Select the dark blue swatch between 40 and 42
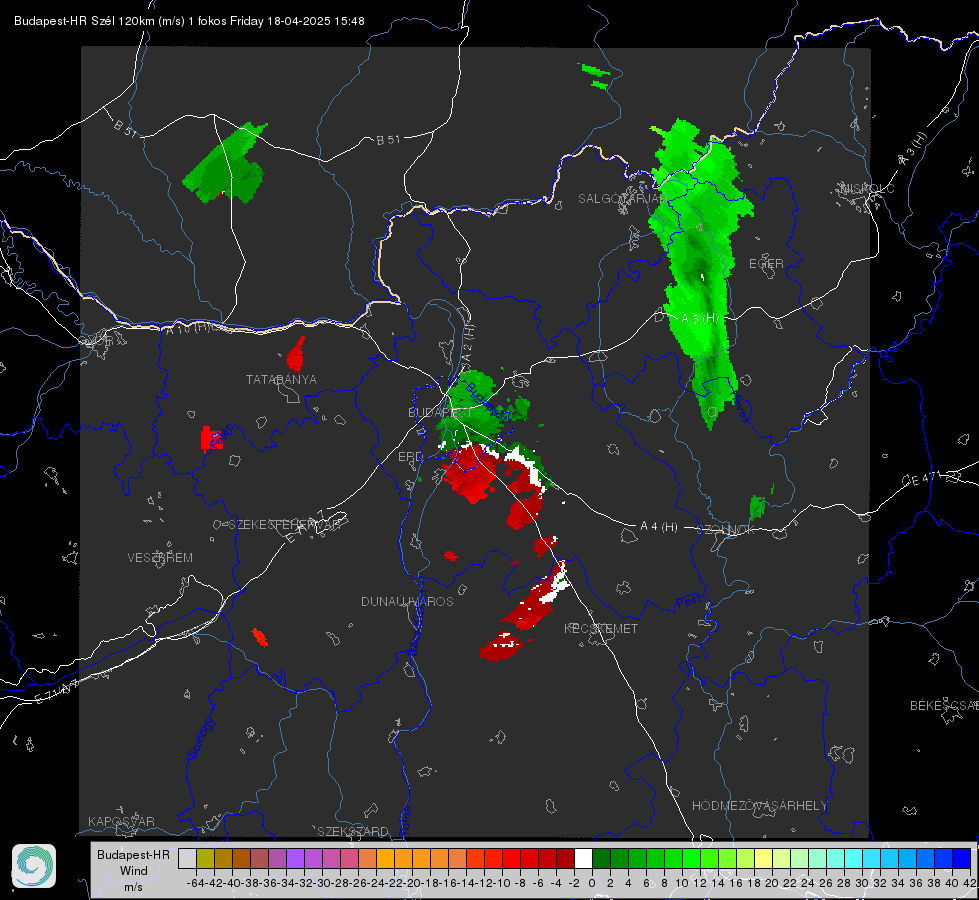Image resolution: width=979 pixels, height=900 pixels. point(962,858)
